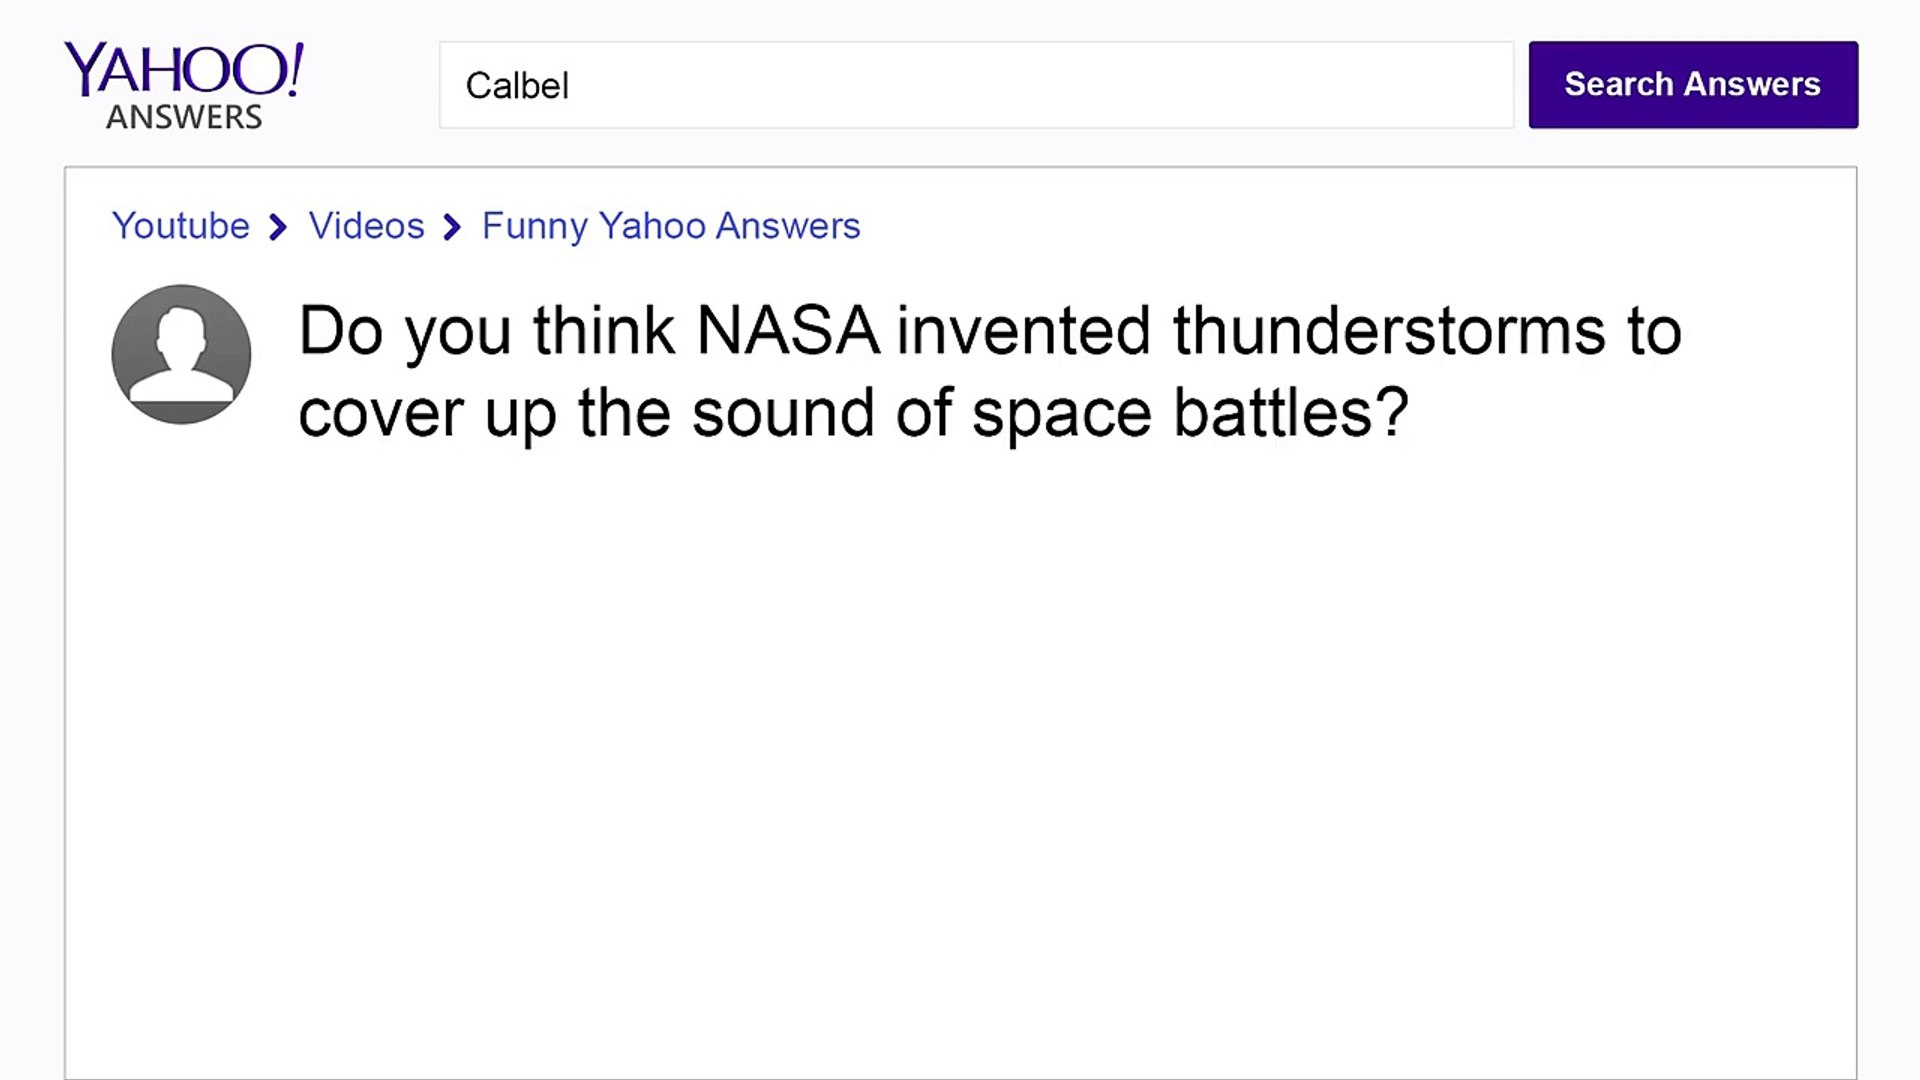
Task: Click the Yahoo! logo
Action: (184, 70)
